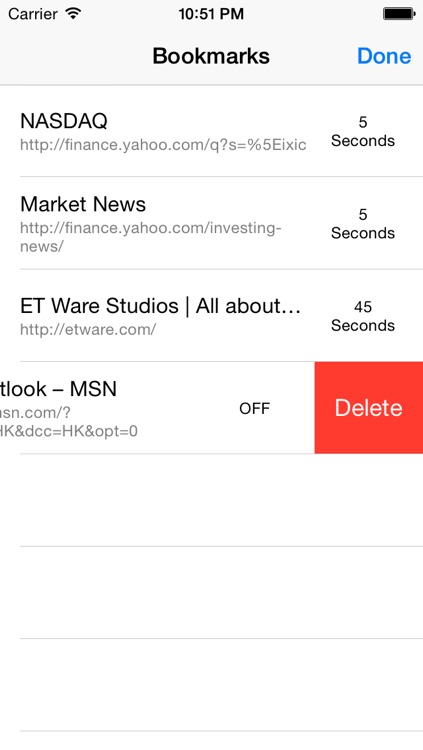Click the investing-news URL text

(150, 237)
